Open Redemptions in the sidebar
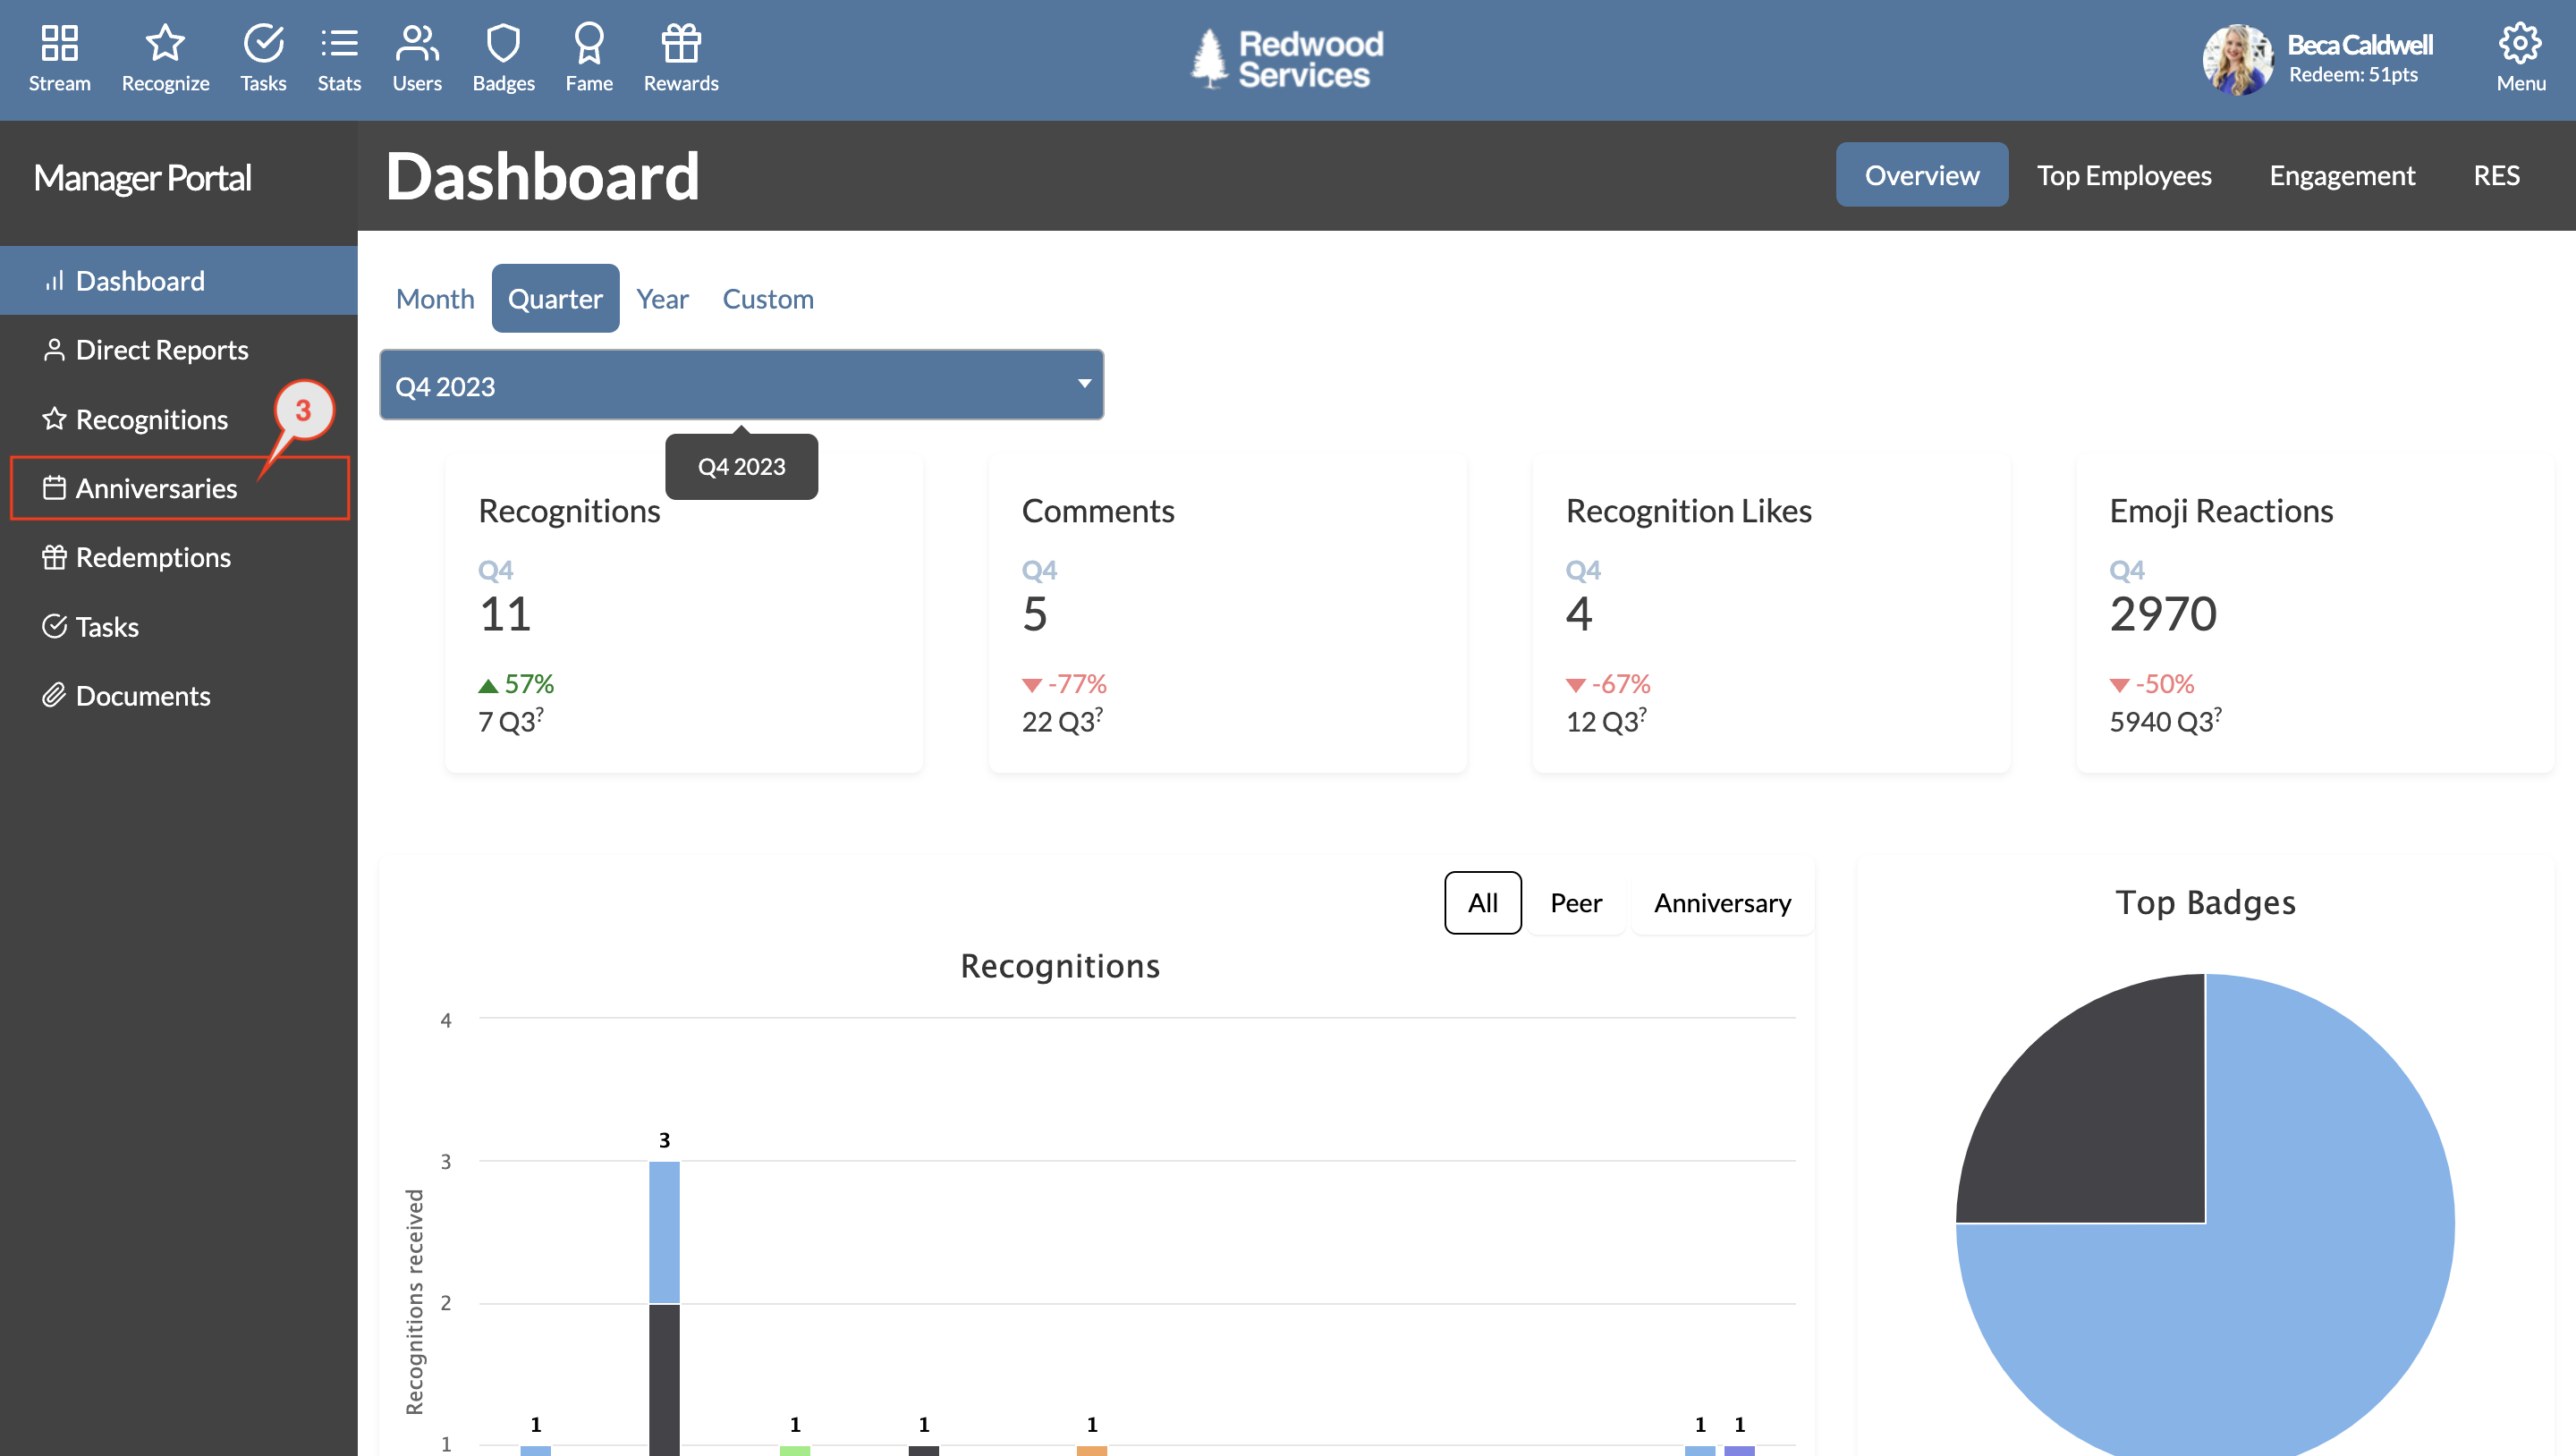The image size is (2576, 1456). pos(179,557)
